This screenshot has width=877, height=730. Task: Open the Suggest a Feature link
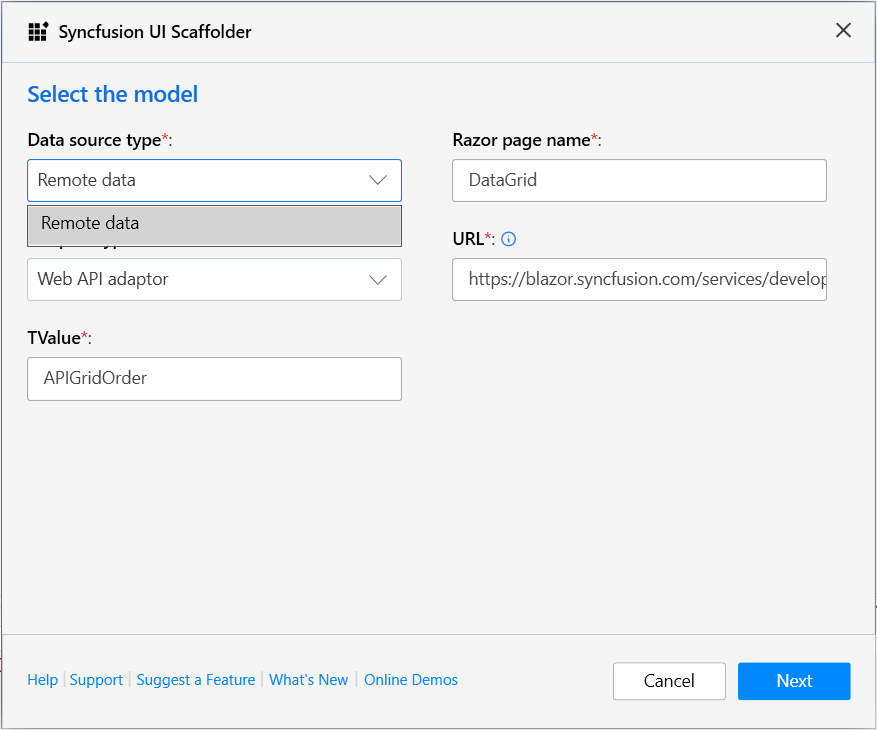pos(196,680)
